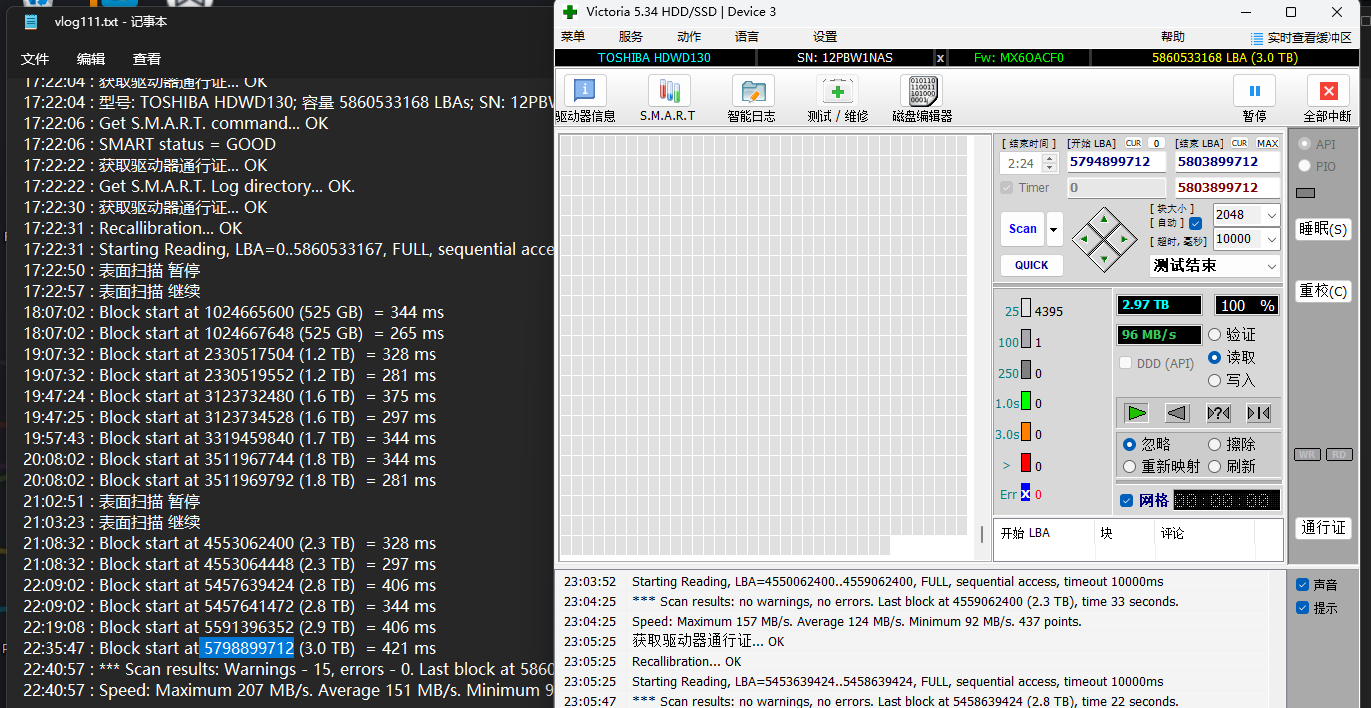The height and width of the screenshot is (708, 1371).
Task: Click the butterfly seek scan mode button
Action: tap(1259, 413)
